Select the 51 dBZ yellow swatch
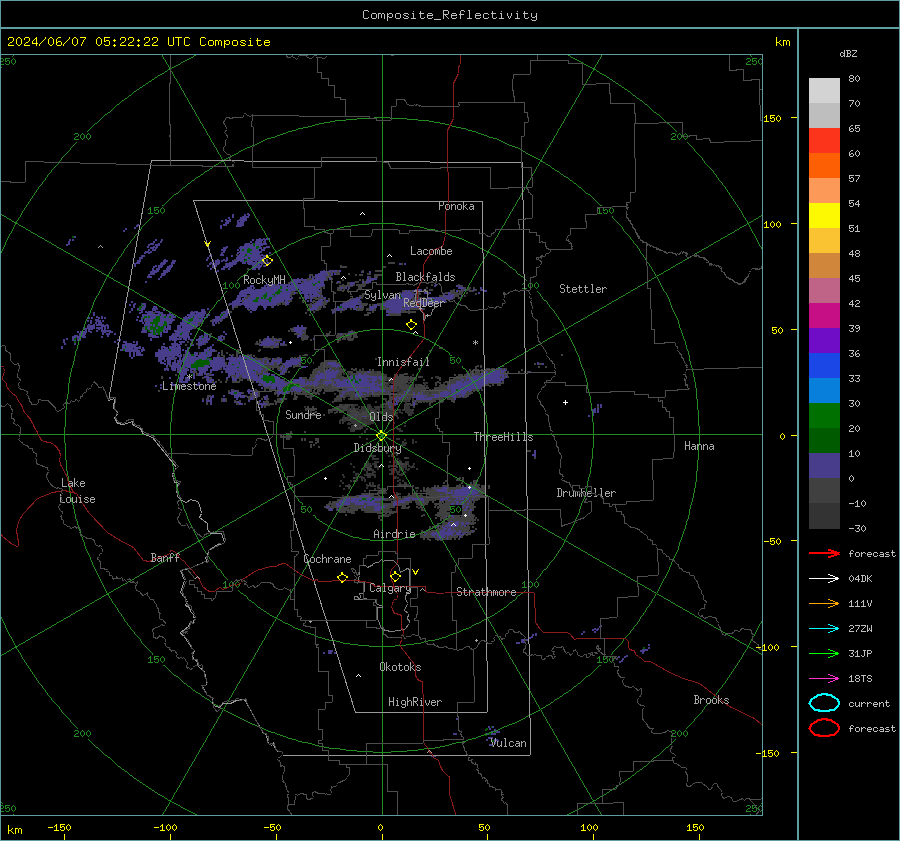 (x=824, y=215)
